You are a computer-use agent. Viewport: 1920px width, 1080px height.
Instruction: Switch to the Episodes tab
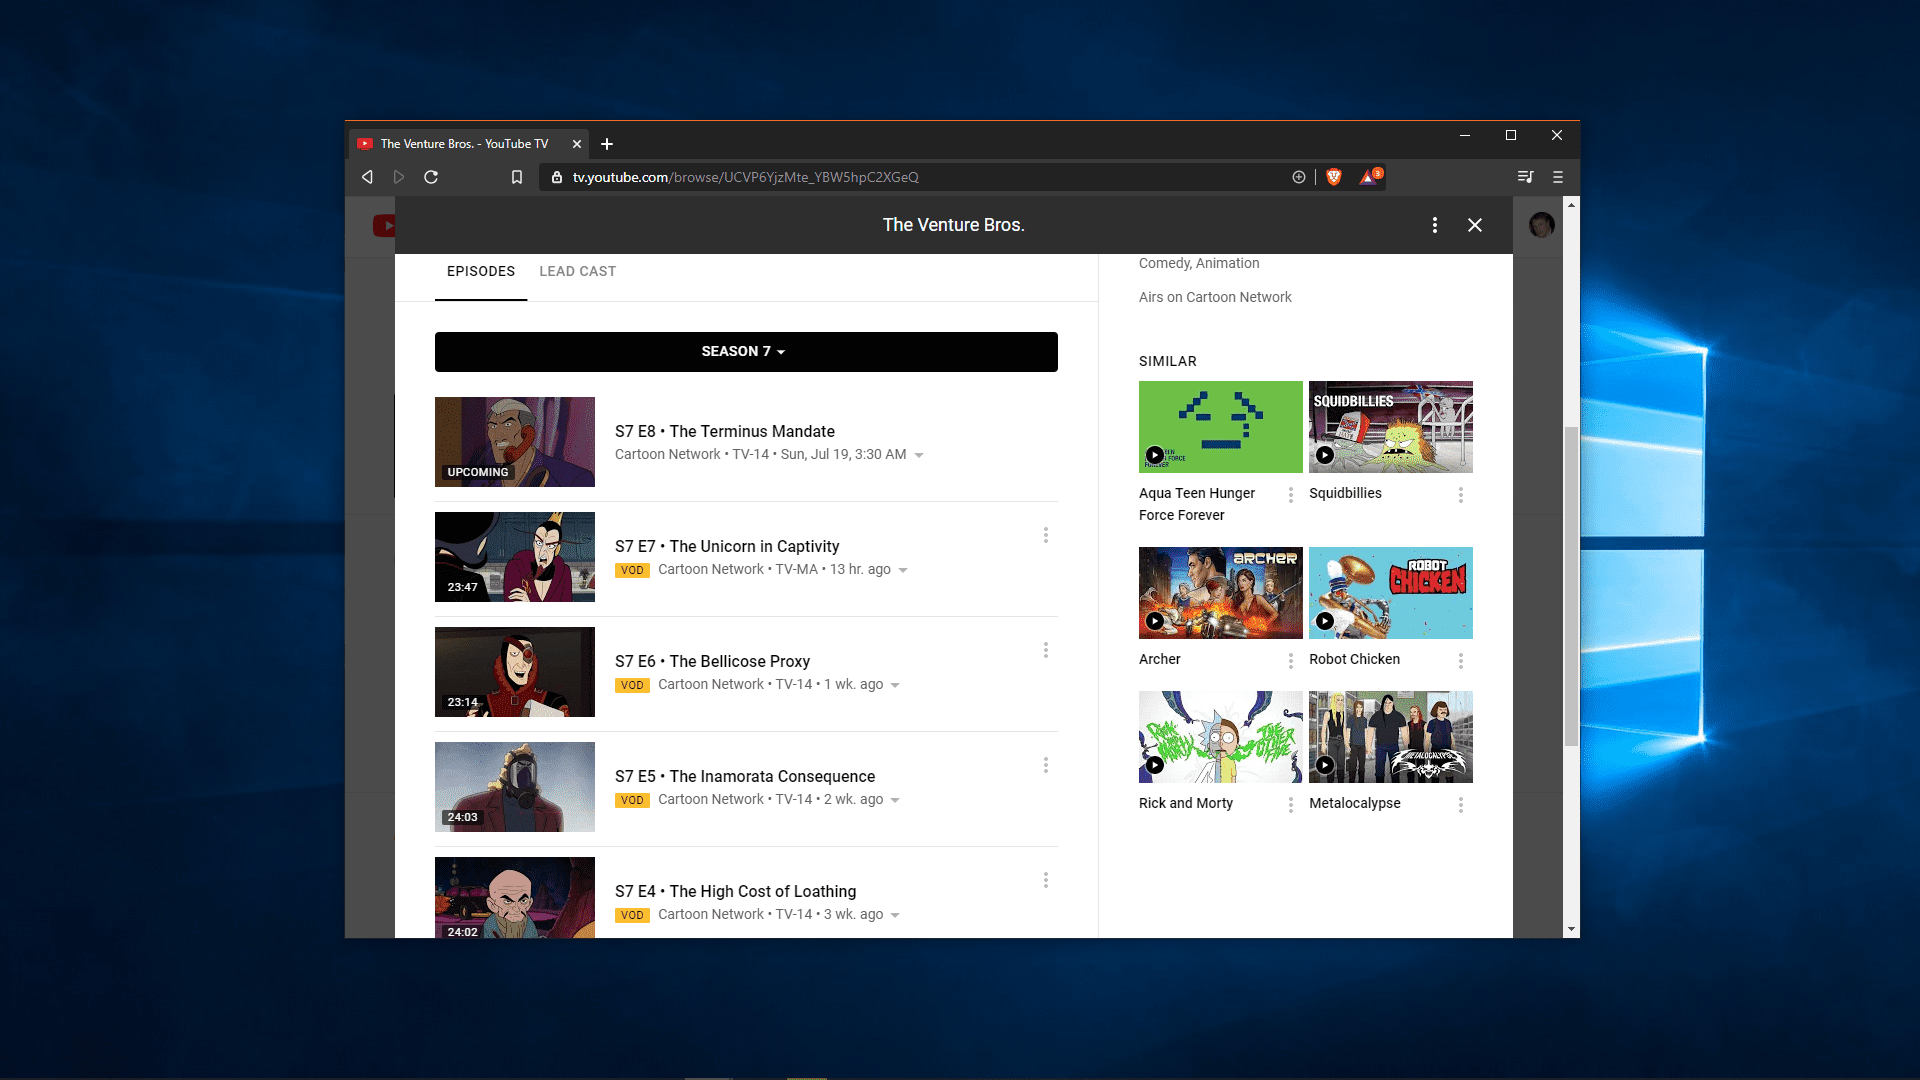[x=481, y=271]
